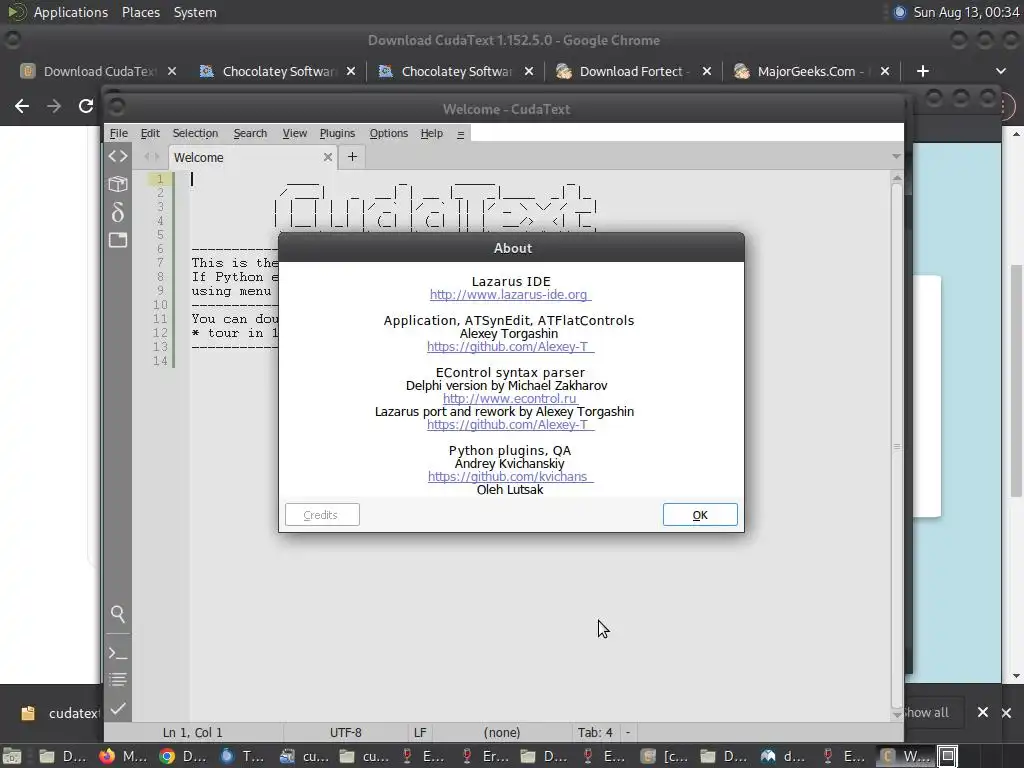Open the lazarus-ide.org link
The width and height of the screenshot is (1024, 768).
click(510, 295)
